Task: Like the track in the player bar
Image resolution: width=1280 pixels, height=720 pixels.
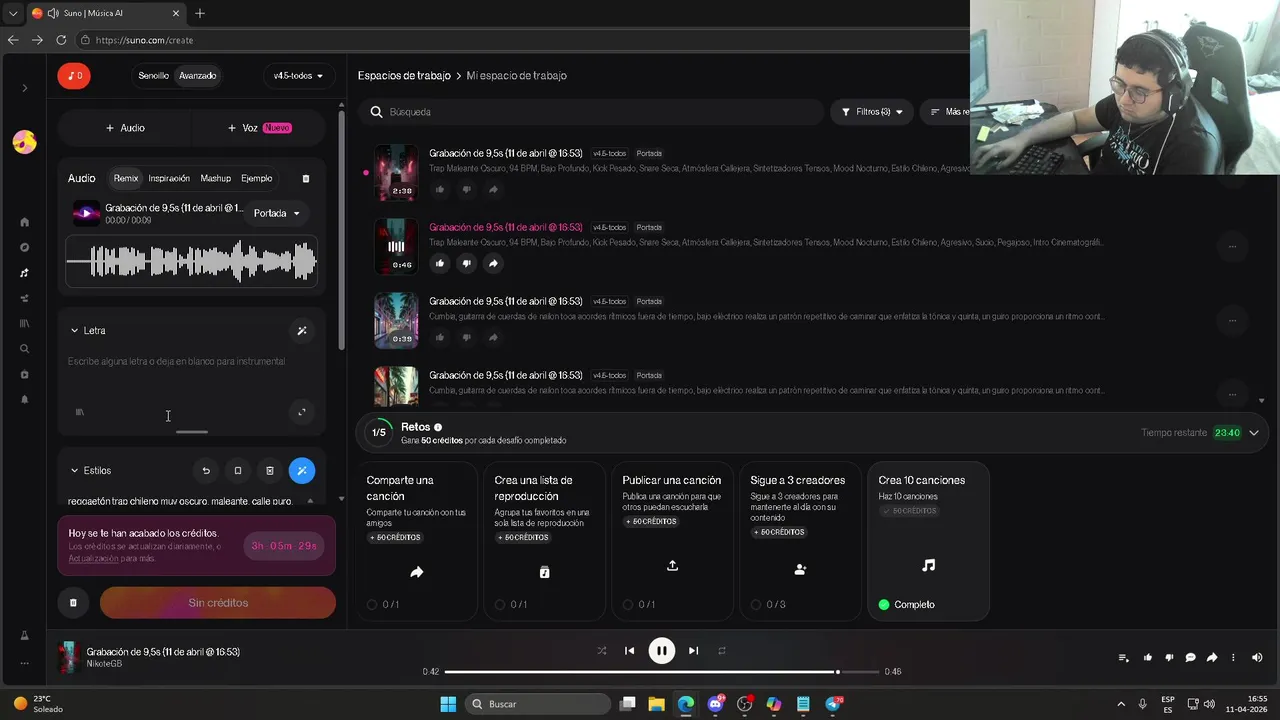Action: tap(1147, 658)
